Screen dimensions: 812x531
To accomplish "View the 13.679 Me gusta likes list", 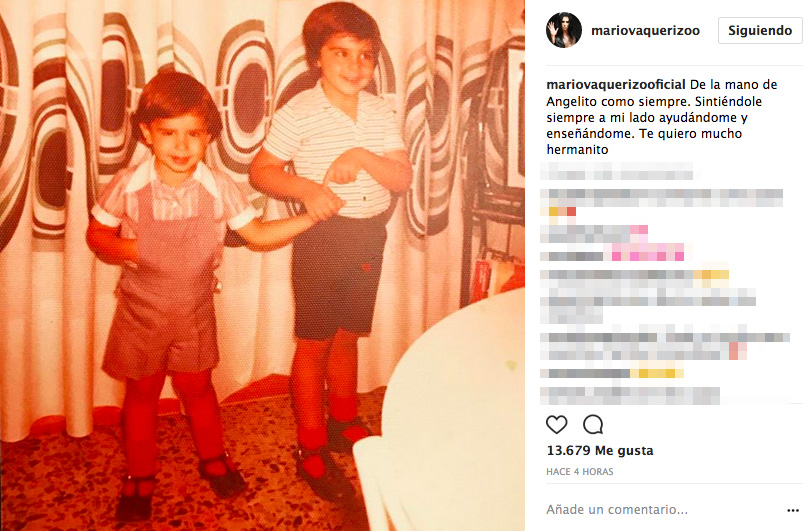I will click(600, 450).
